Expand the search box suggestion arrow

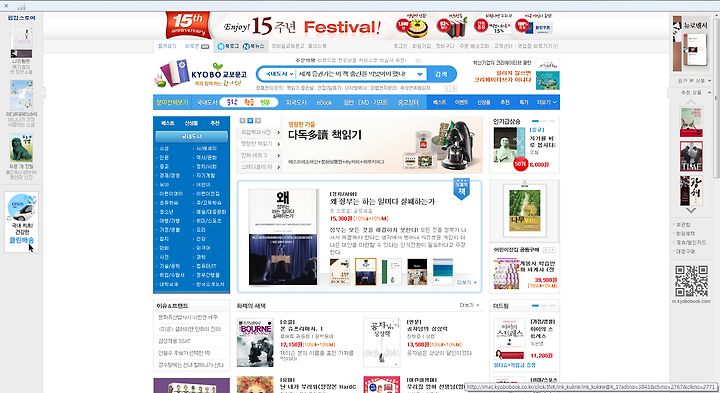[420, 74]
